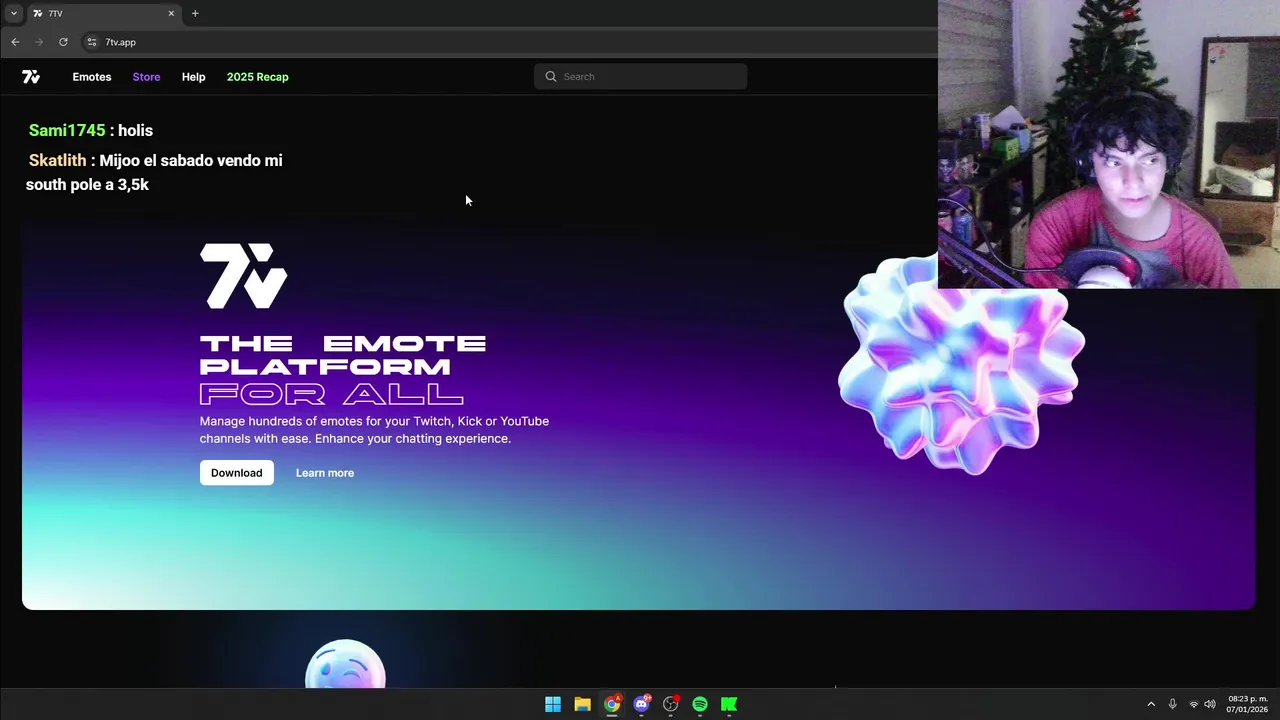
Task: Click the winking emoji graphic below hero
Action: pos(345,664)
